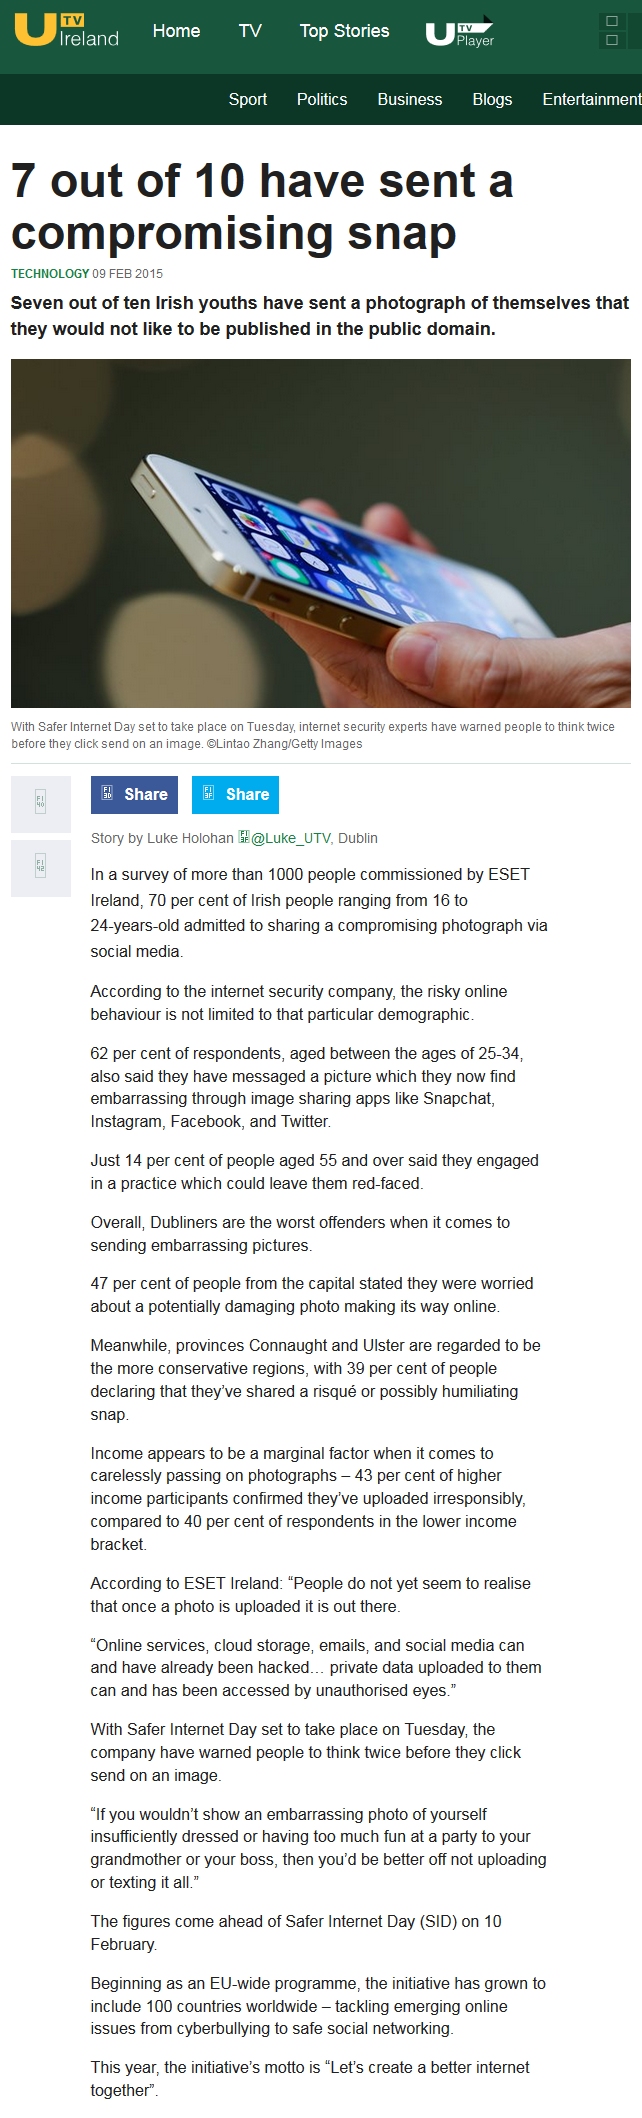Screen dimensions: 642x2118
Task: Open the UTV Player logo link
Action: (460, 32)
